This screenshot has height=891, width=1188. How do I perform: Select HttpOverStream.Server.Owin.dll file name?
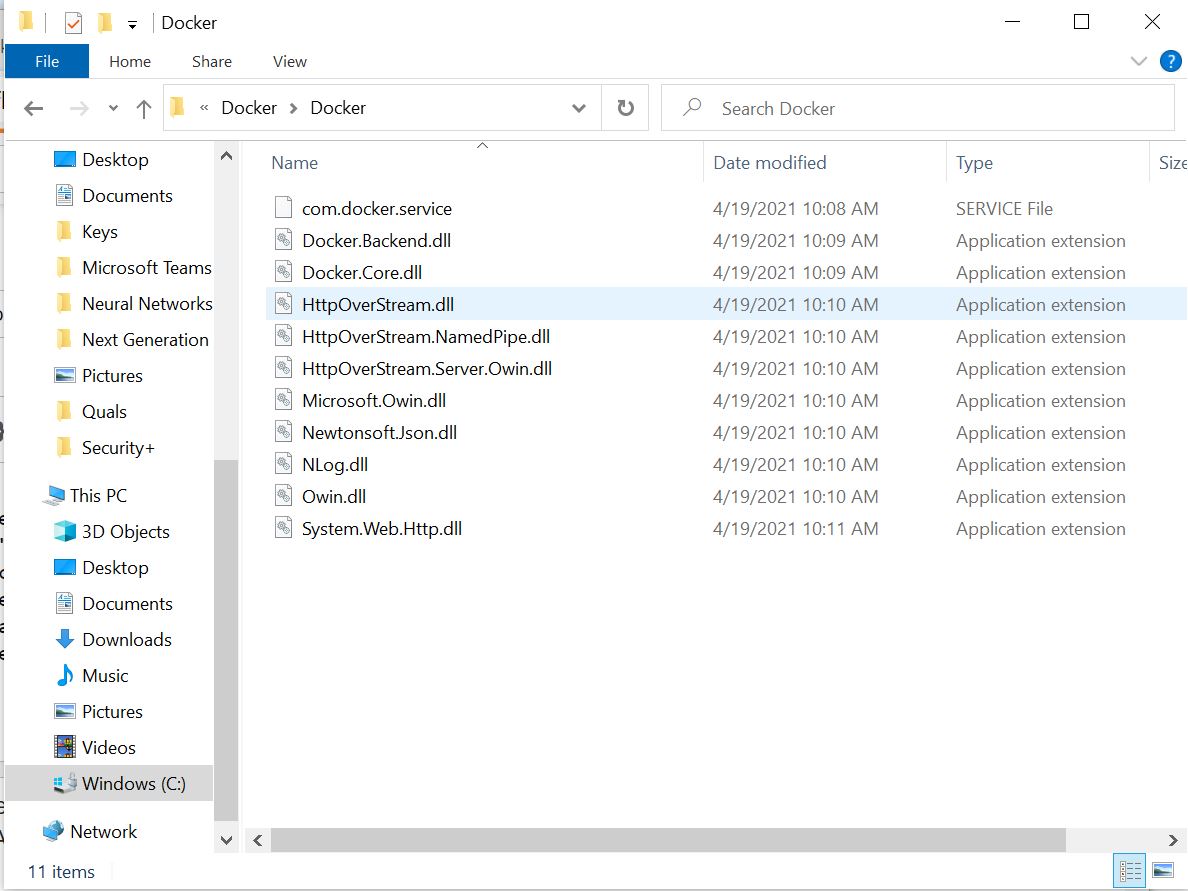click(x=427, y=368)
